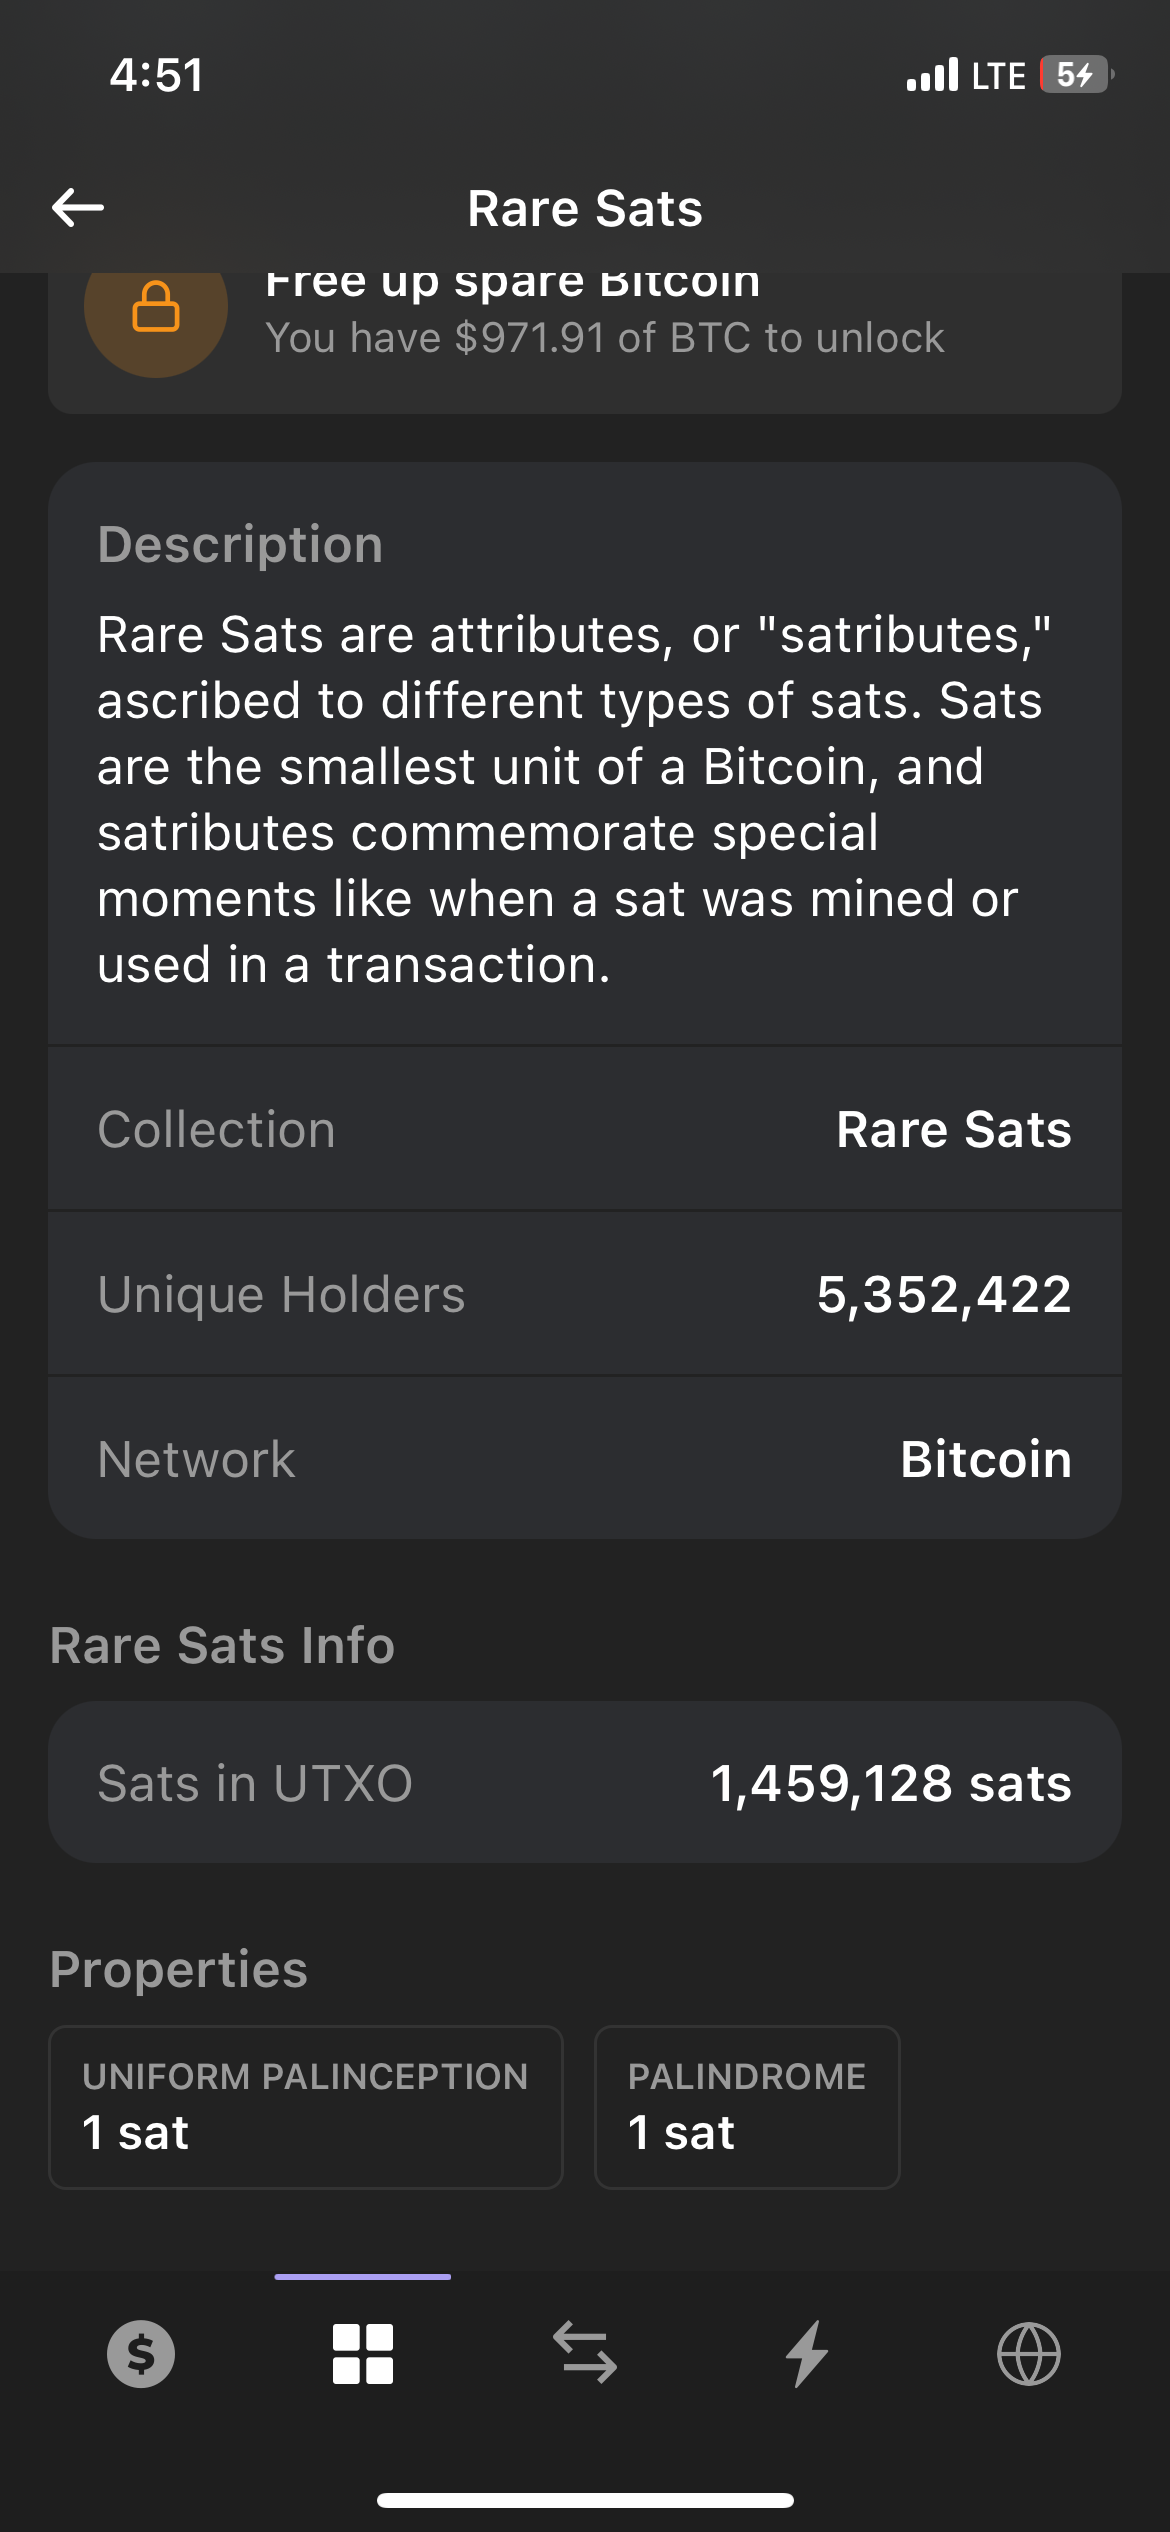The height and width of the screenshot is (2532, 1170).
Task: Select the Palindrome property chip
Action: coord(747,2107)
